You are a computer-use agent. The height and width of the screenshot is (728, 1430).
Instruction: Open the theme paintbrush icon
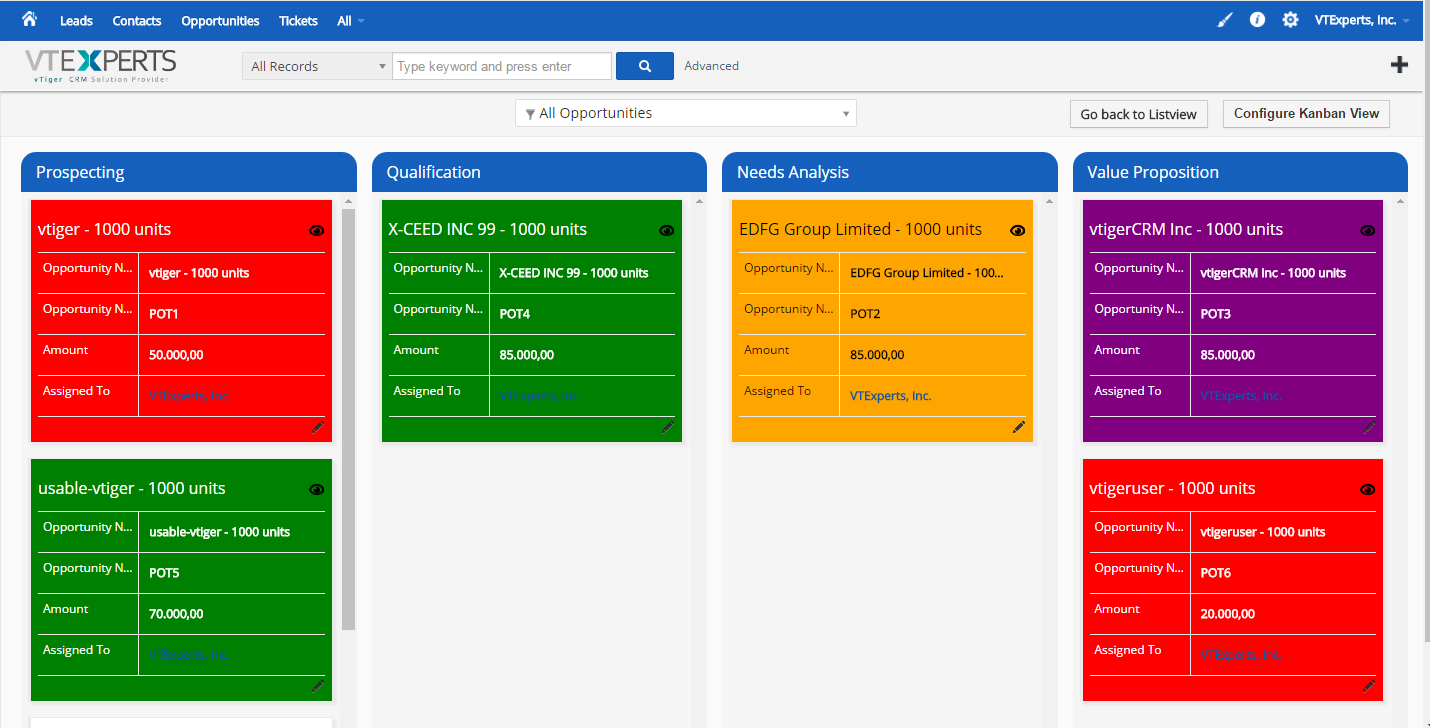tap(1225, 20)
